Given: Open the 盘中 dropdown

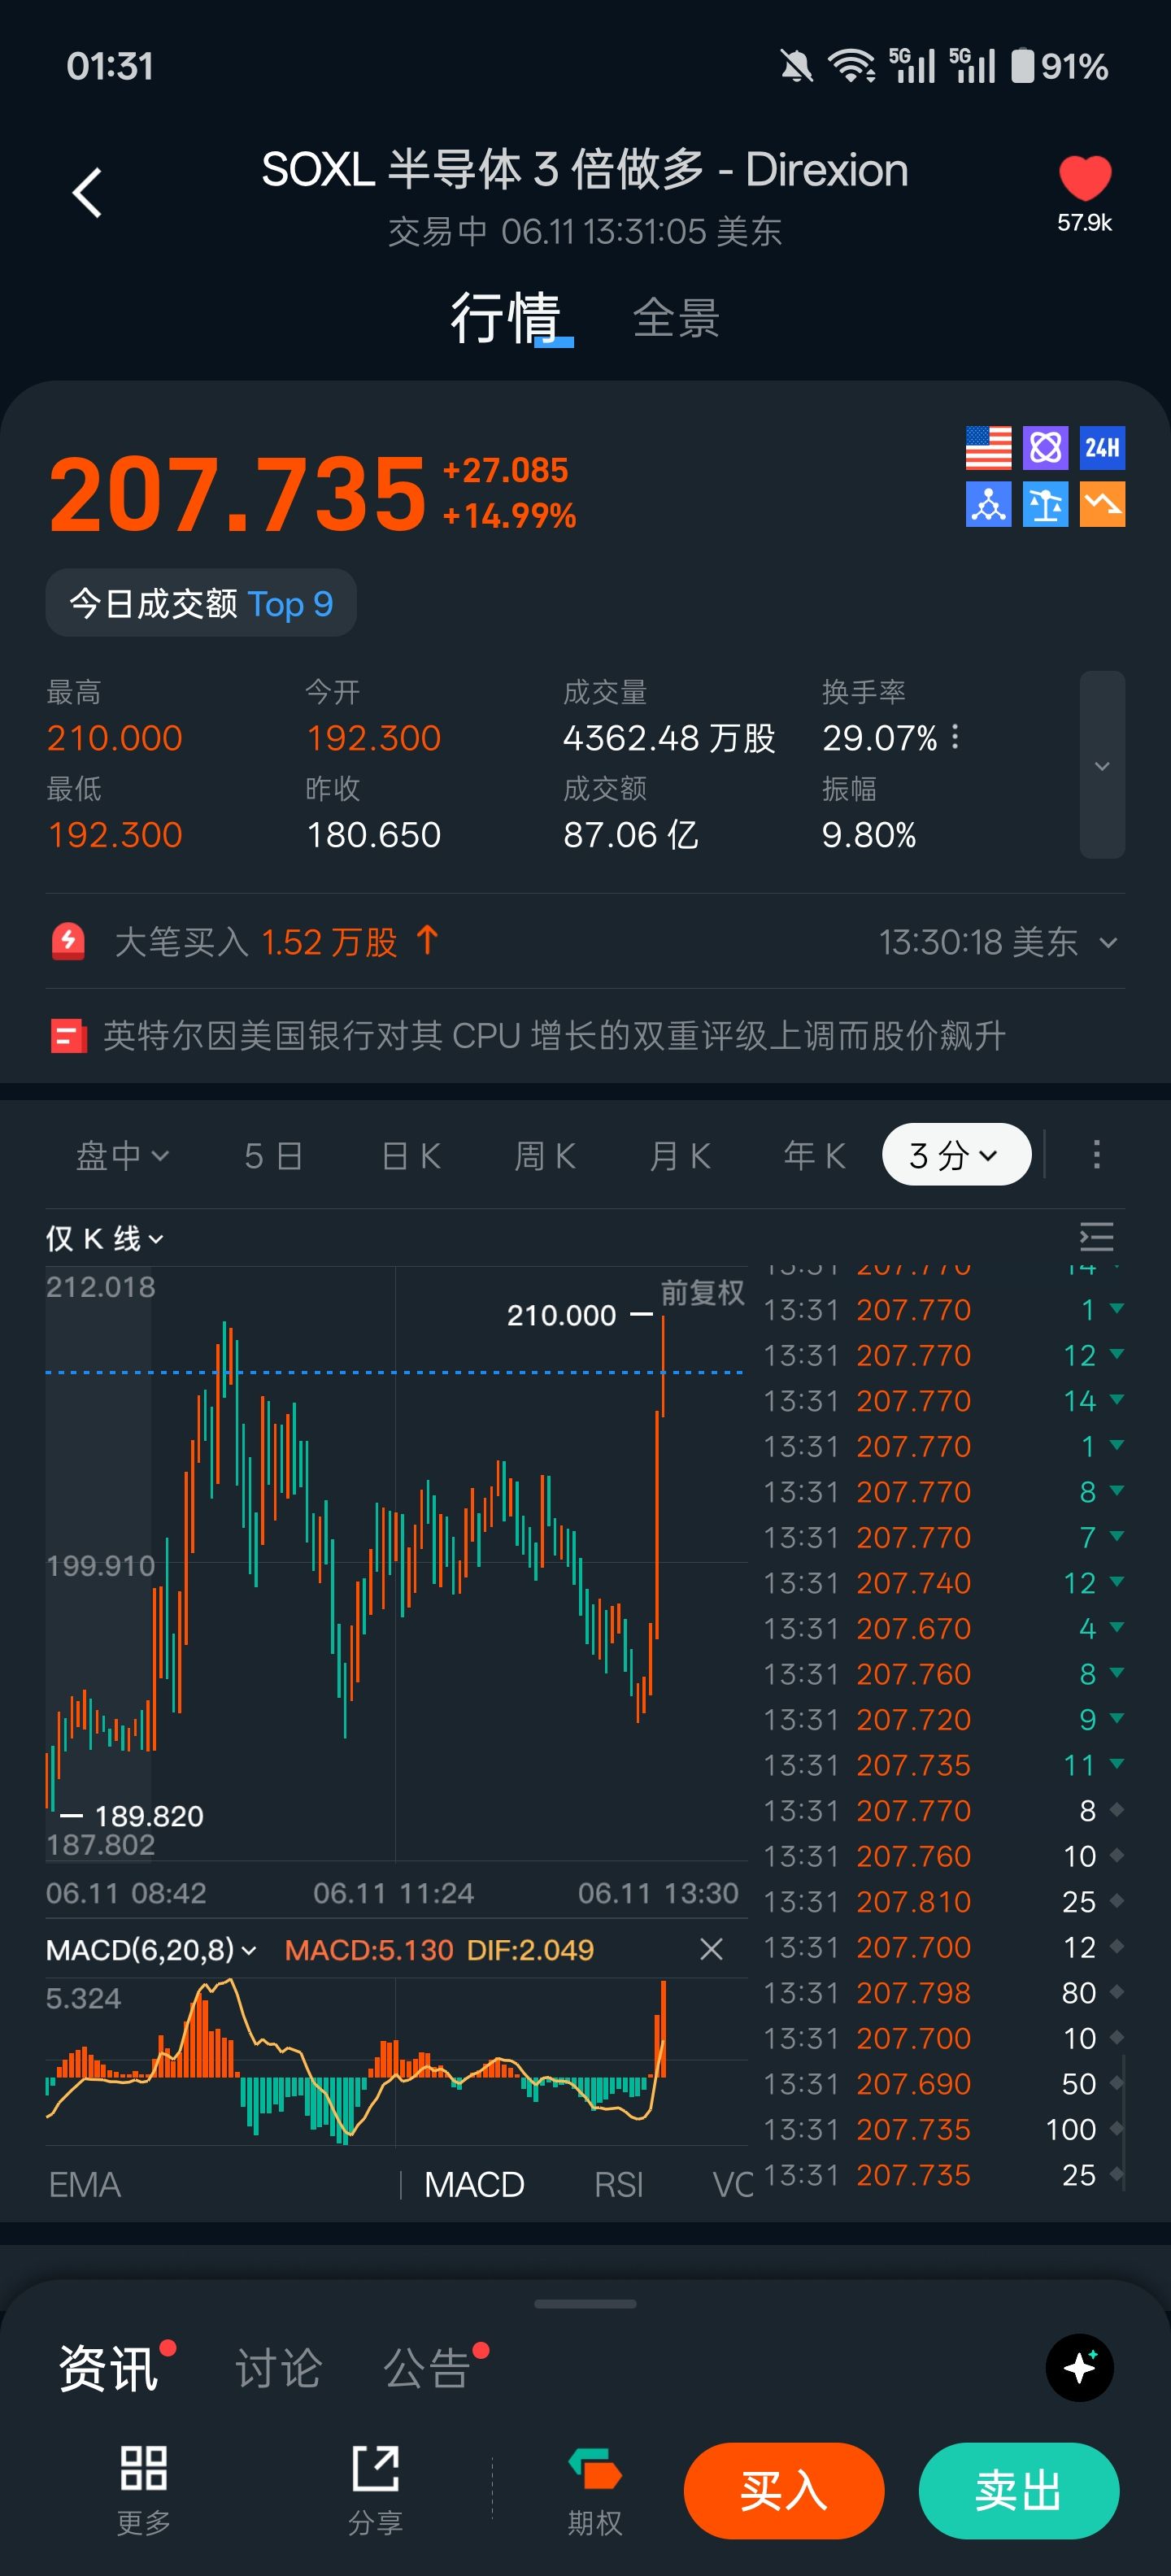Looking at the screenshot, I should pyautogui.click(x=122, y=1155).
